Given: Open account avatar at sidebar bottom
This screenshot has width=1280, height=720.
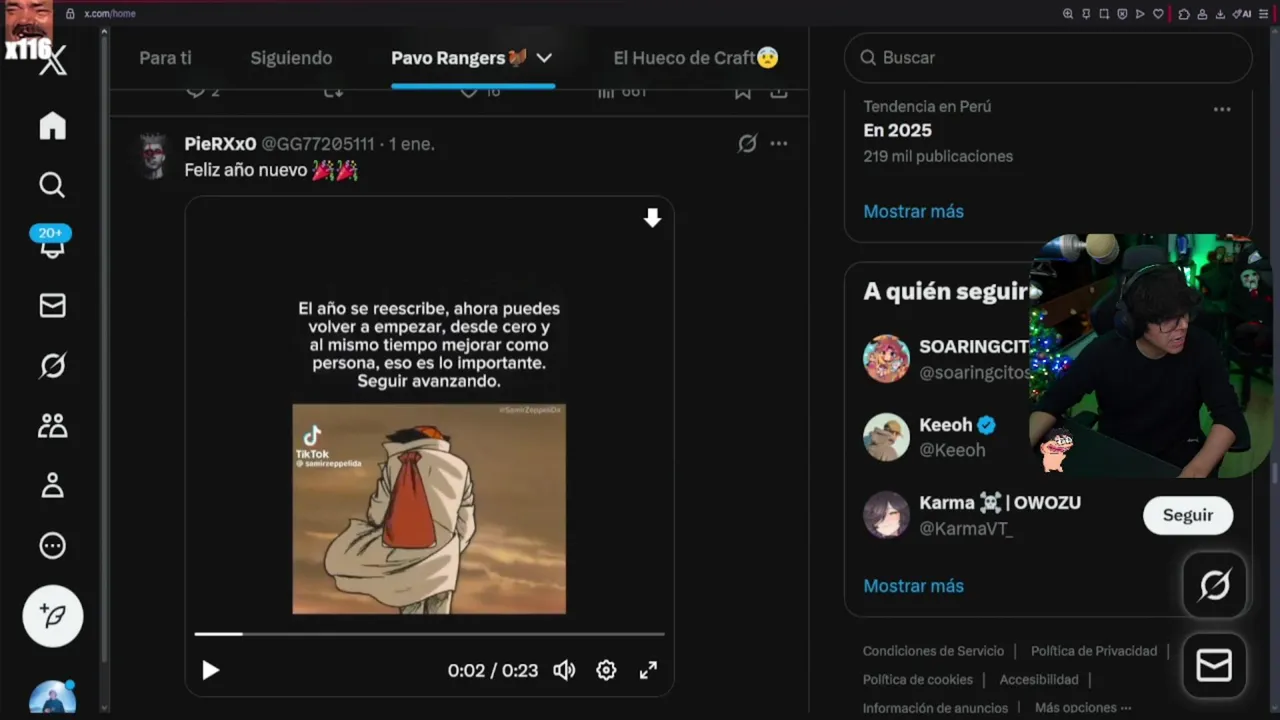Looking at the screenshot, I should [52, 697].
